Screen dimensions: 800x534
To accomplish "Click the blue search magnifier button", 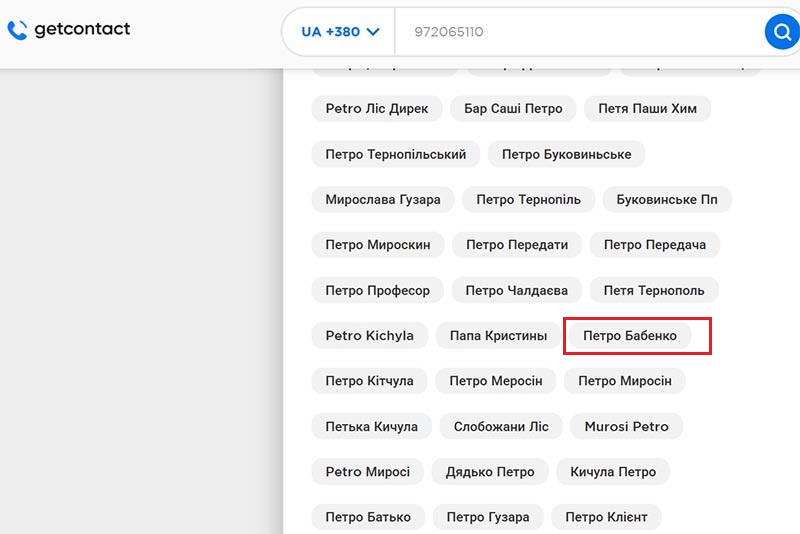I will pyautogui.click(x=782, y=32).
